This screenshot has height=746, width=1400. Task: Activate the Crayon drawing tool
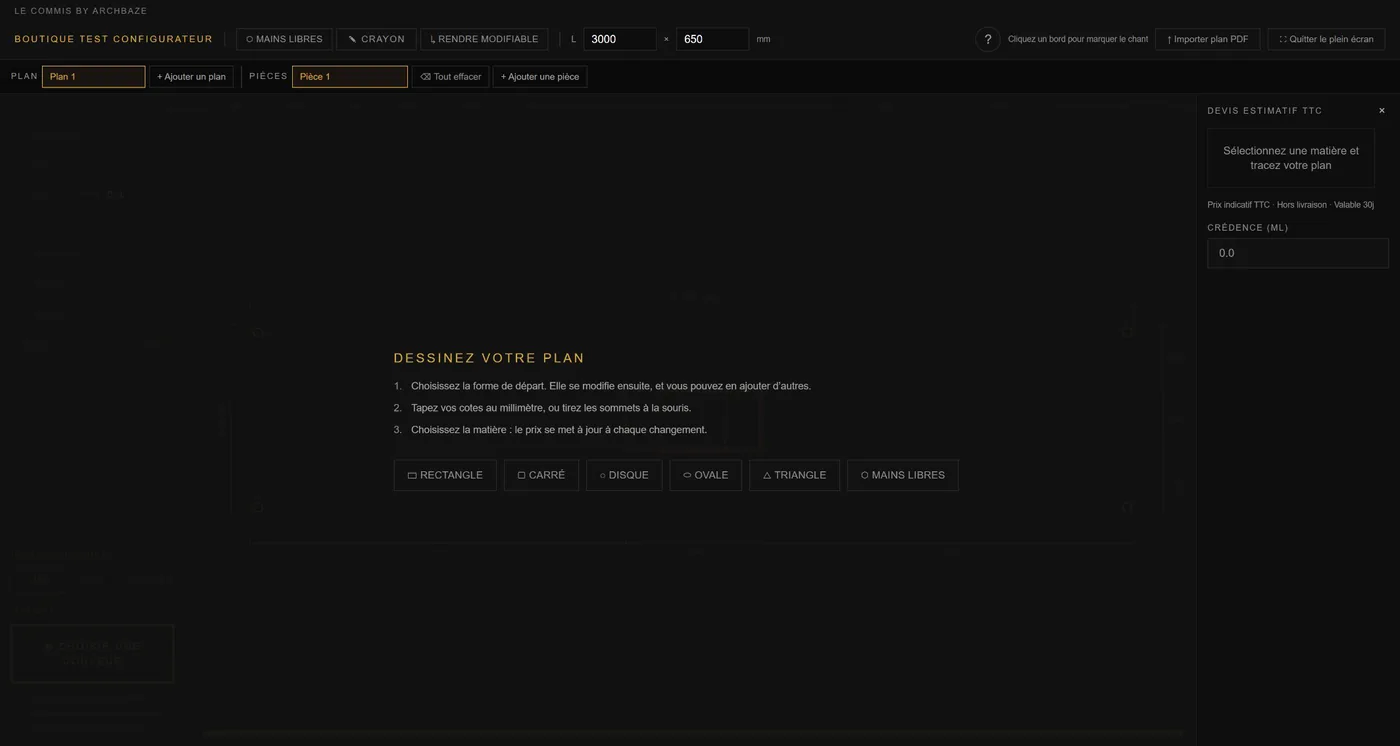point(376,39)
